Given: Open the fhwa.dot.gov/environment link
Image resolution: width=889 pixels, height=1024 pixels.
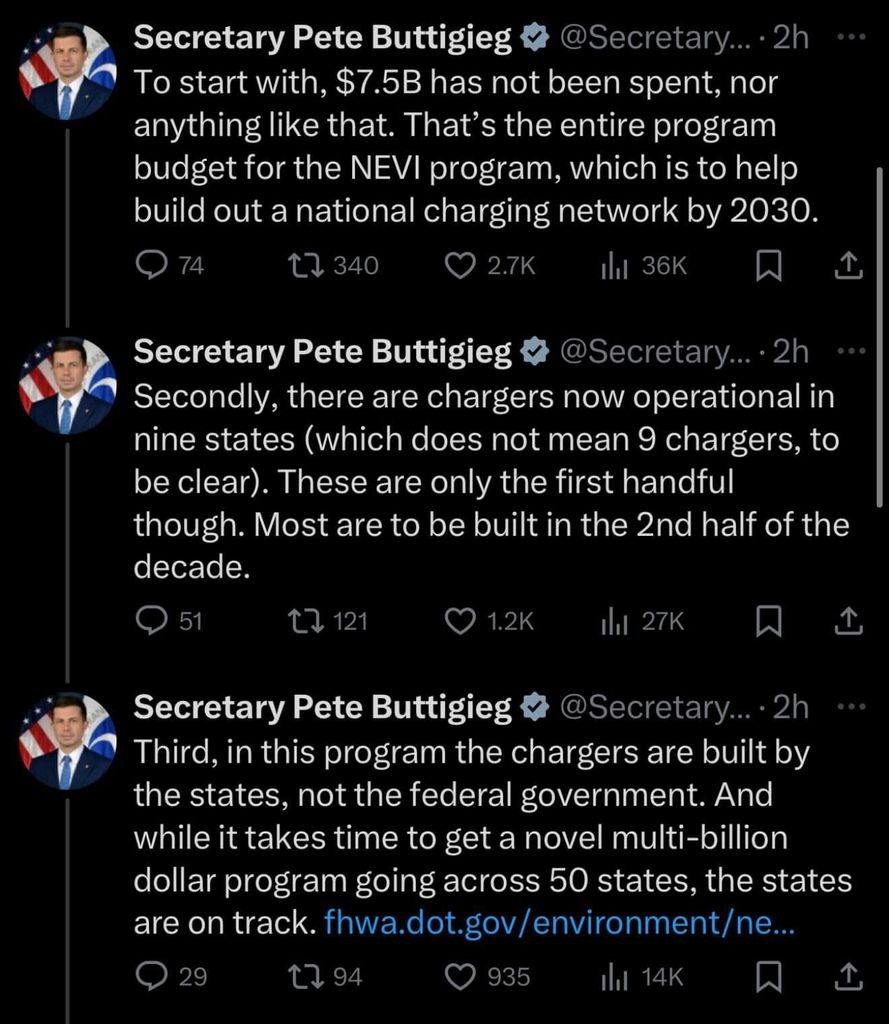Looking at the screenshot, I should coord(559,922).
